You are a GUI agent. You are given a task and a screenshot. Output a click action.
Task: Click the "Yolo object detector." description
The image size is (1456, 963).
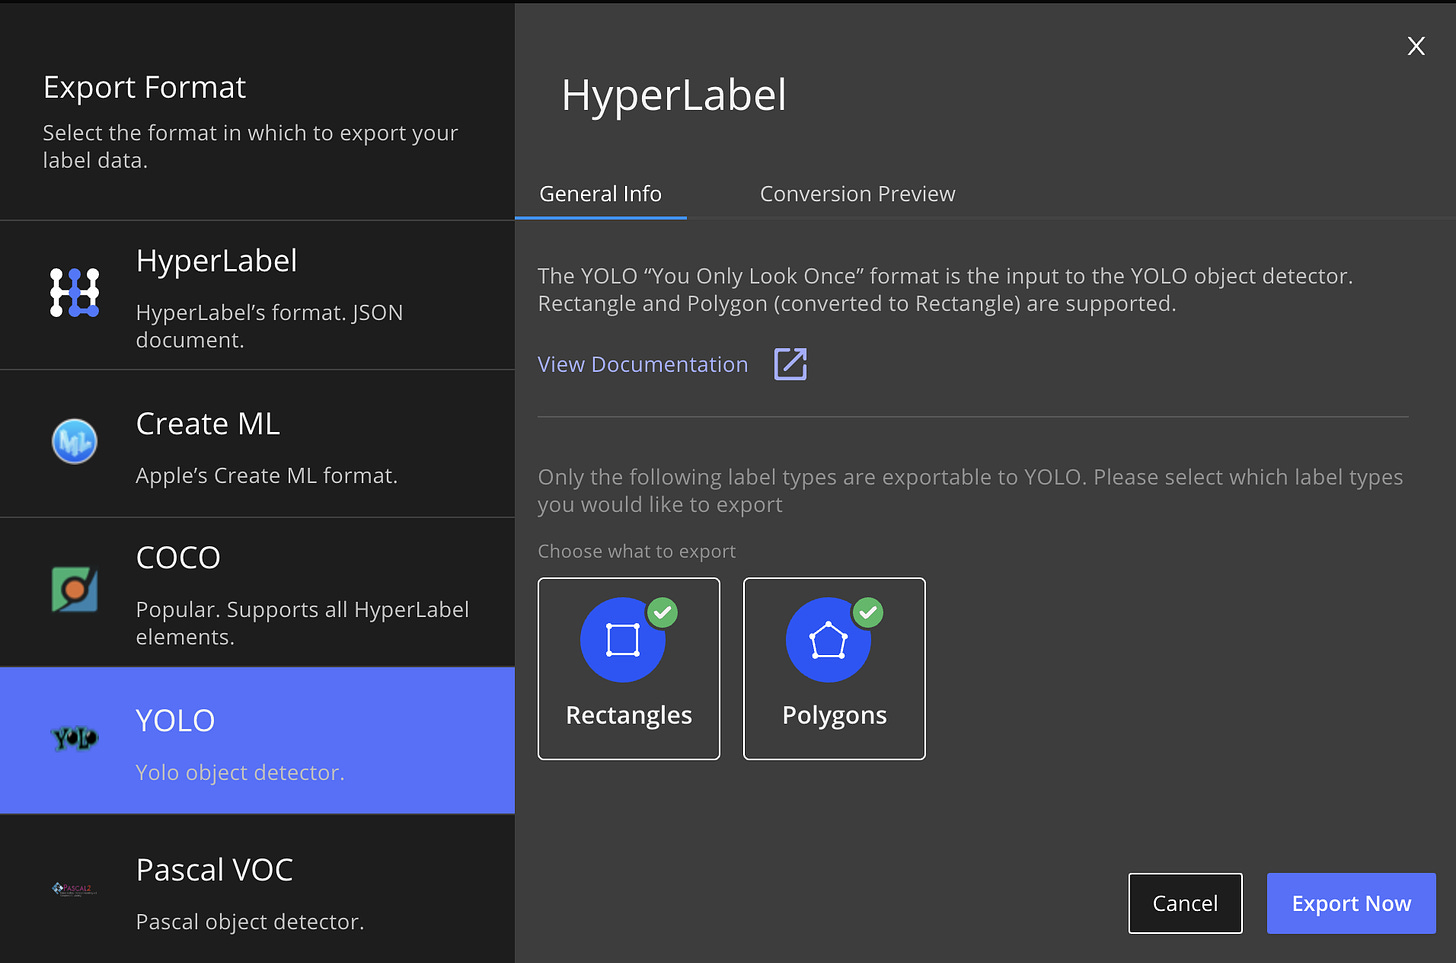240,772
